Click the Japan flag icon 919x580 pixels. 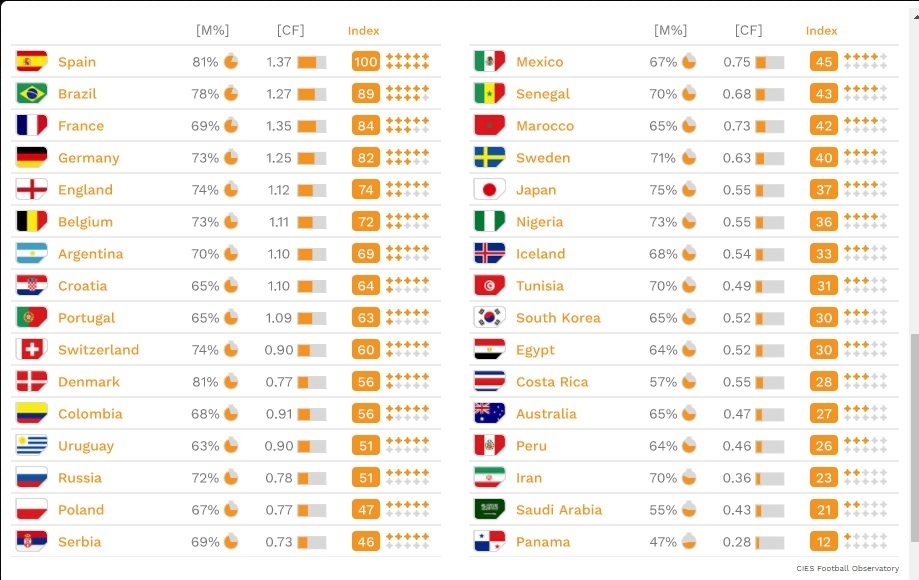tap(490, 190)
